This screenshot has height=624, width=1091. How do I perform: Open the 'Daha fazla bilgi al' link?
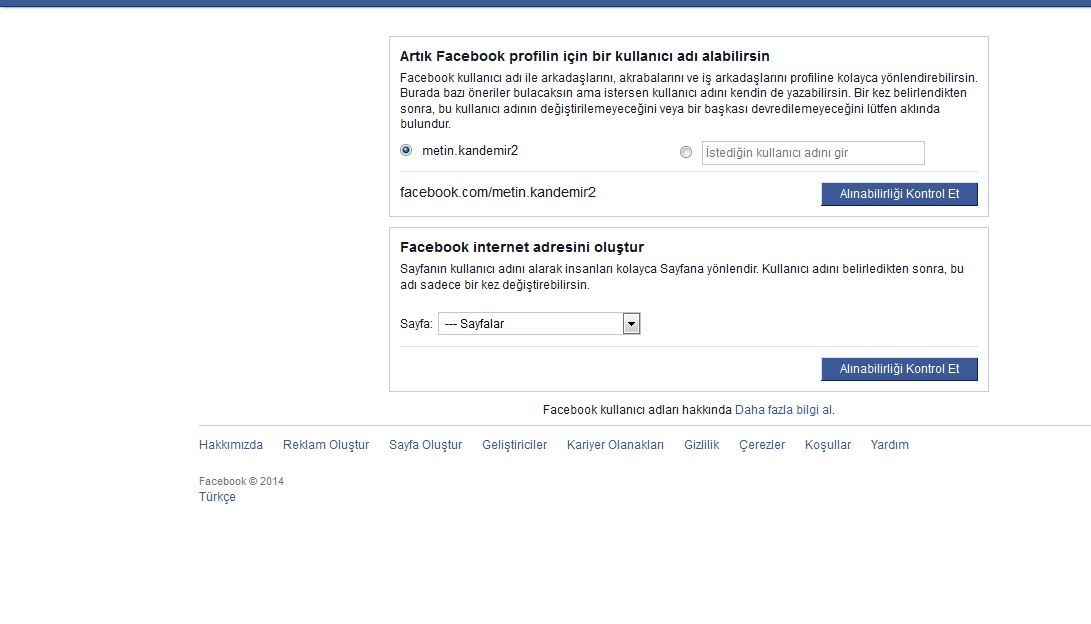click(x=783, y=410)
